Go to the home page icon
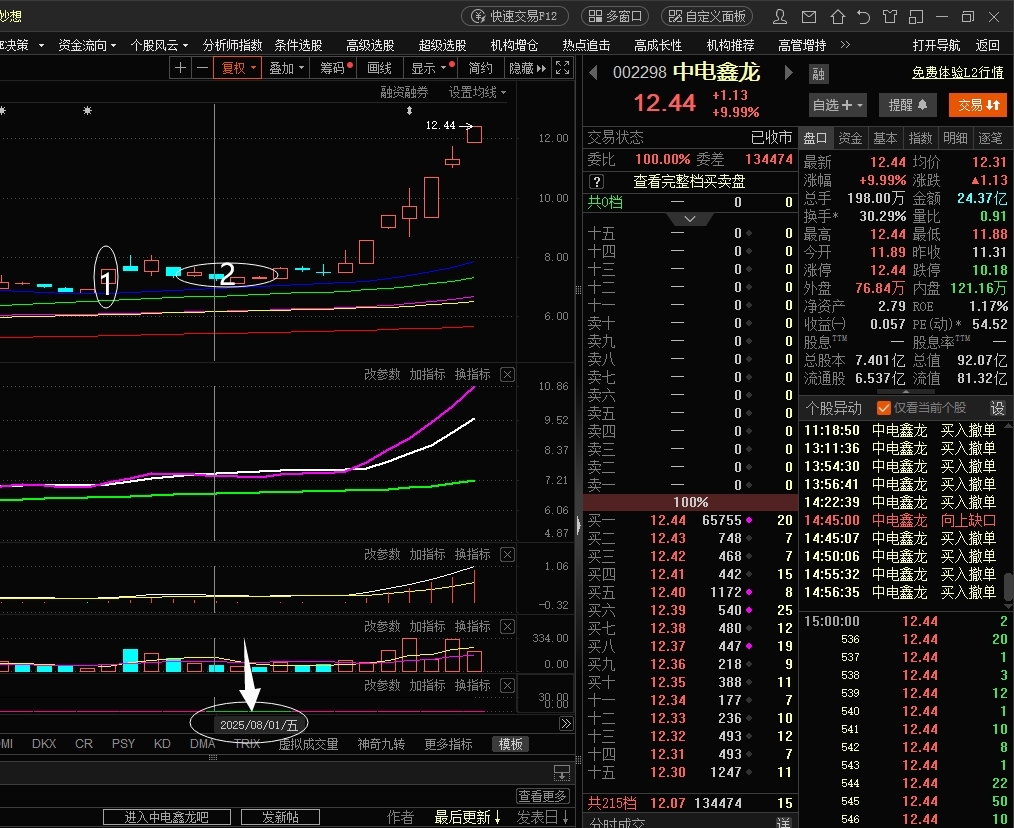 [x=837, y=16]
